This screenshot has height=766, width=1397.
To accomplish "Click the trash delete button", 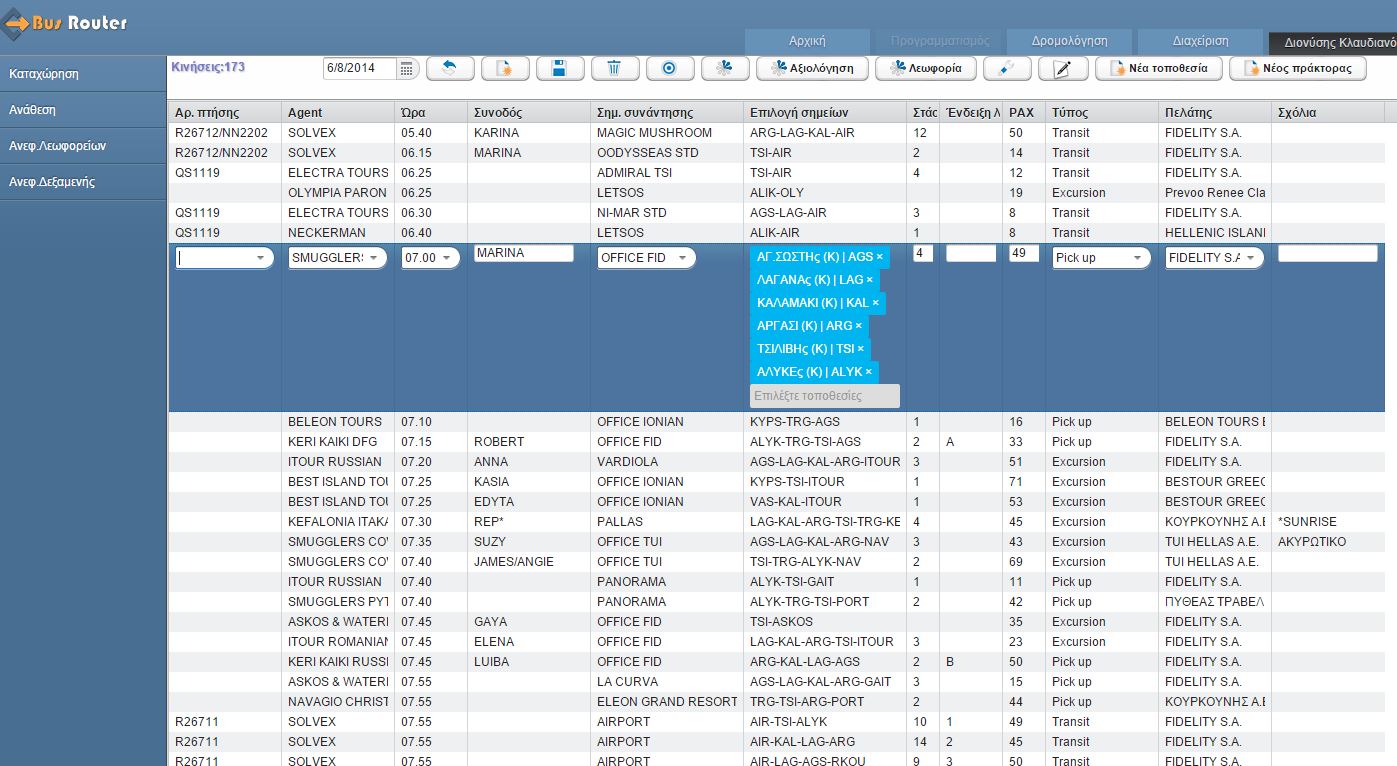I will [615, 68].
